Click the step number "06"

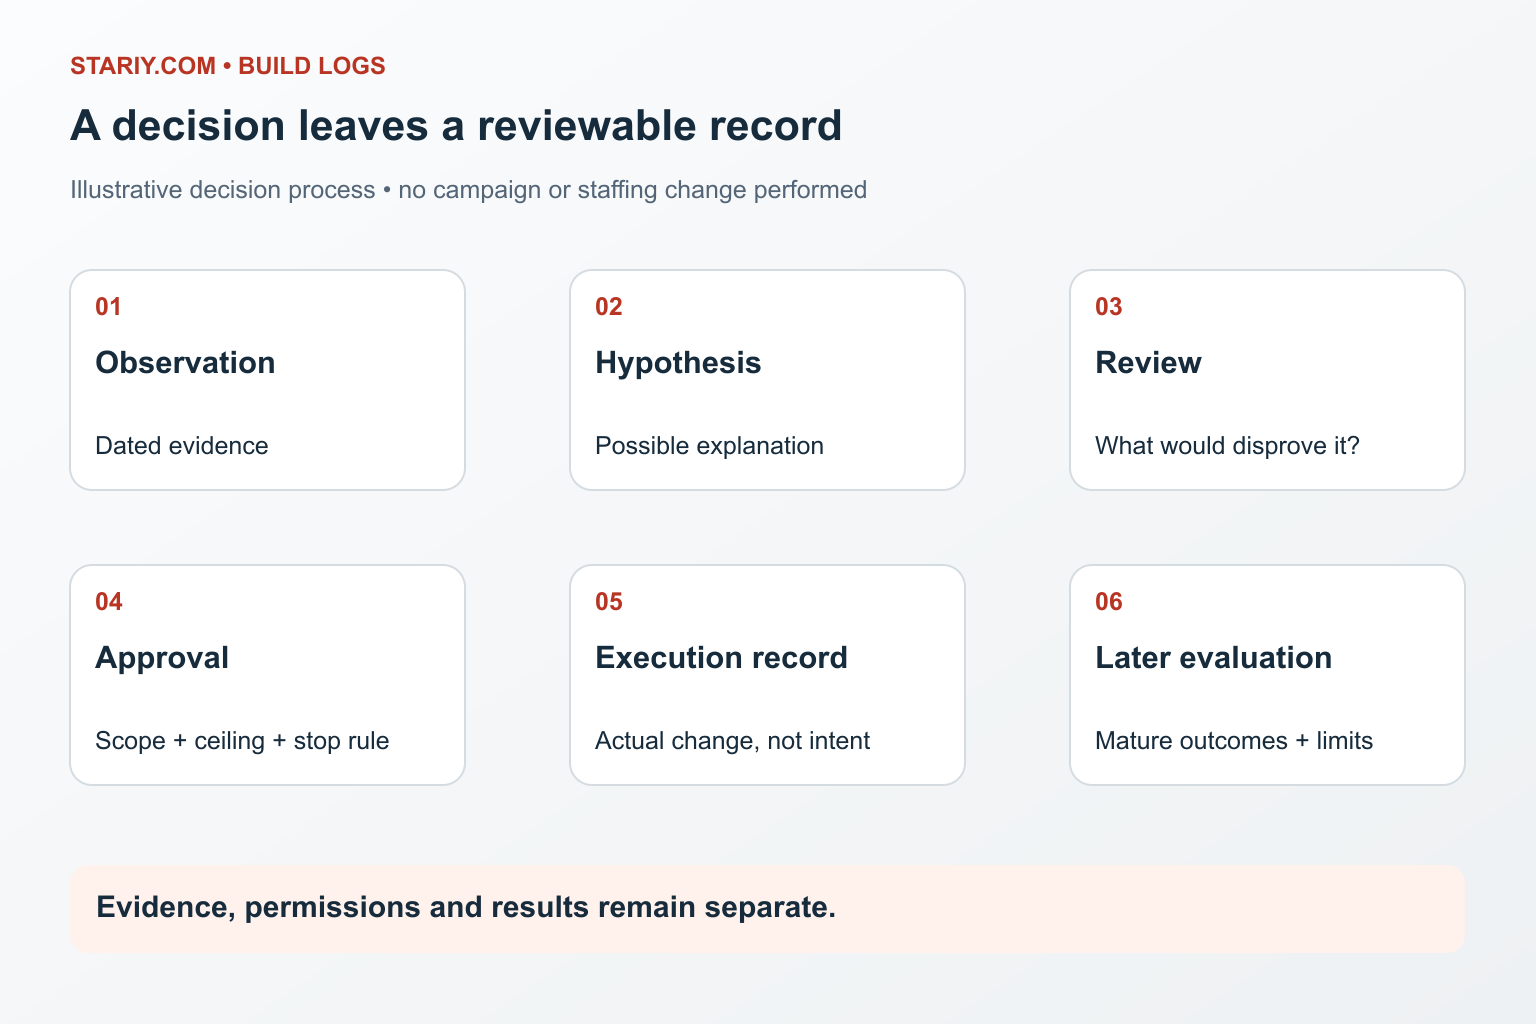pos(1109,602)
